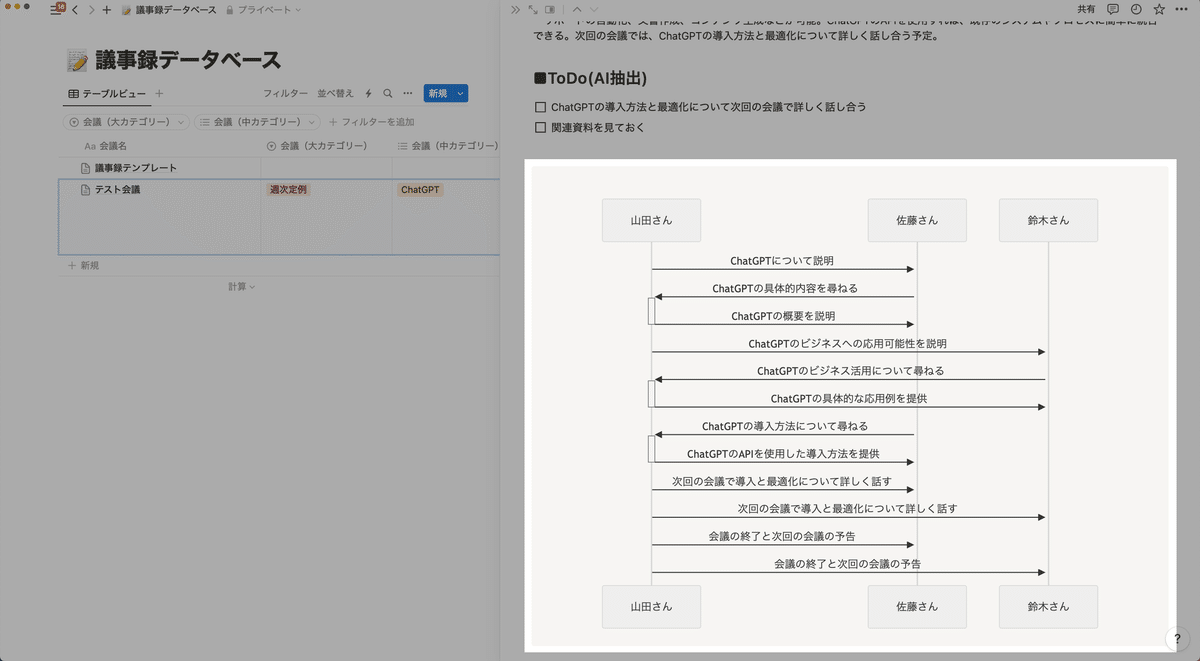Screen dimensions: 1200x661
Task: Click the ChatGPTの具体的な応用例を提供 label
Action: click(x=849, y=399)
